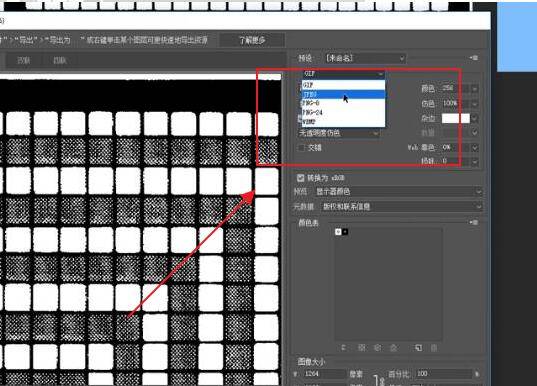Click the 了解更多 learn more button
The width and height of the screenshot is (537, 386).
pyautogui.click(x=252, y=40)
